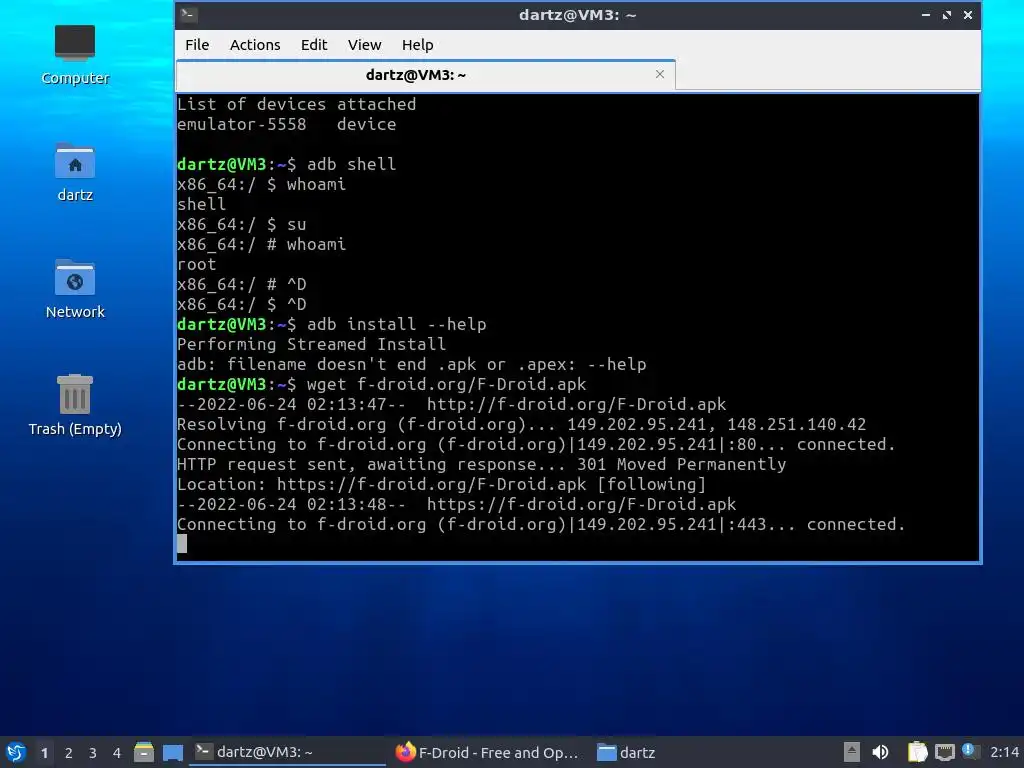Viewport: 1024px width, 768px height.
Task: Click the '301 Moved Permanently' response line
Action: point(481,464)
